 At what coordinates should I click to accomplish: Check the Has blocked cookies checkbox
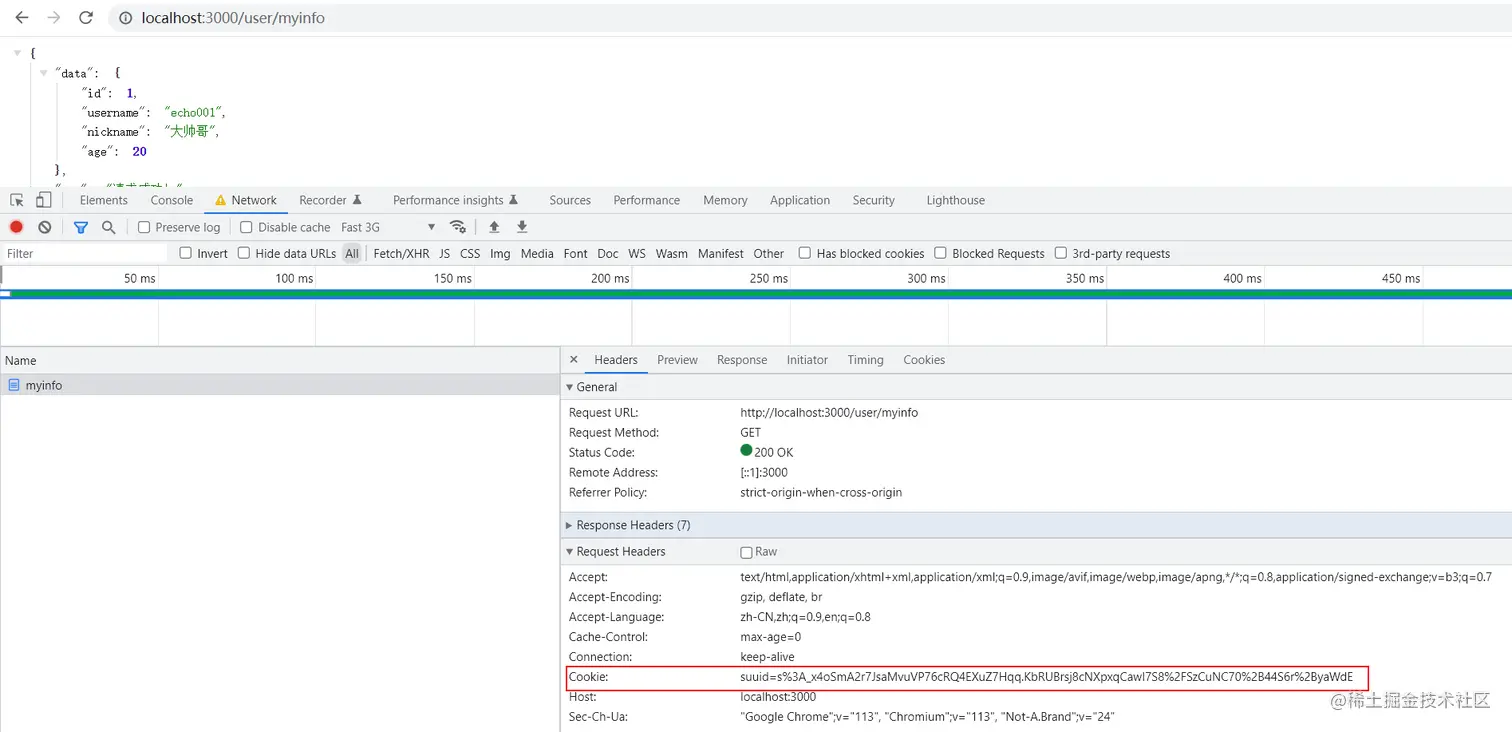[804, 253]
